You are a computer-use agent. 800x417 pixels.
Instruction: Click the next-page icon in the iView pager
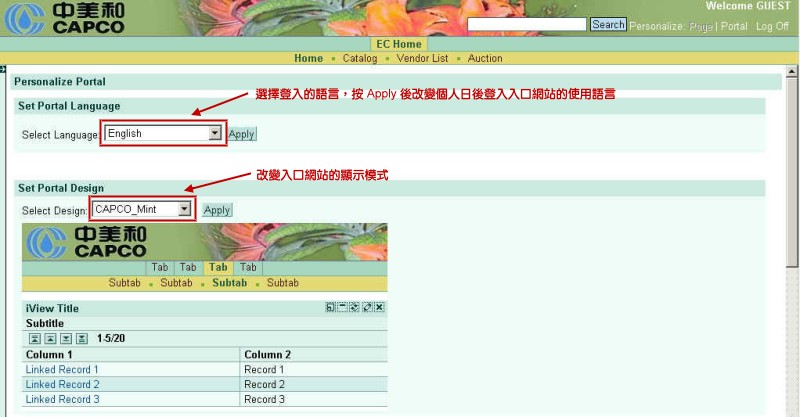pos(66,339)
